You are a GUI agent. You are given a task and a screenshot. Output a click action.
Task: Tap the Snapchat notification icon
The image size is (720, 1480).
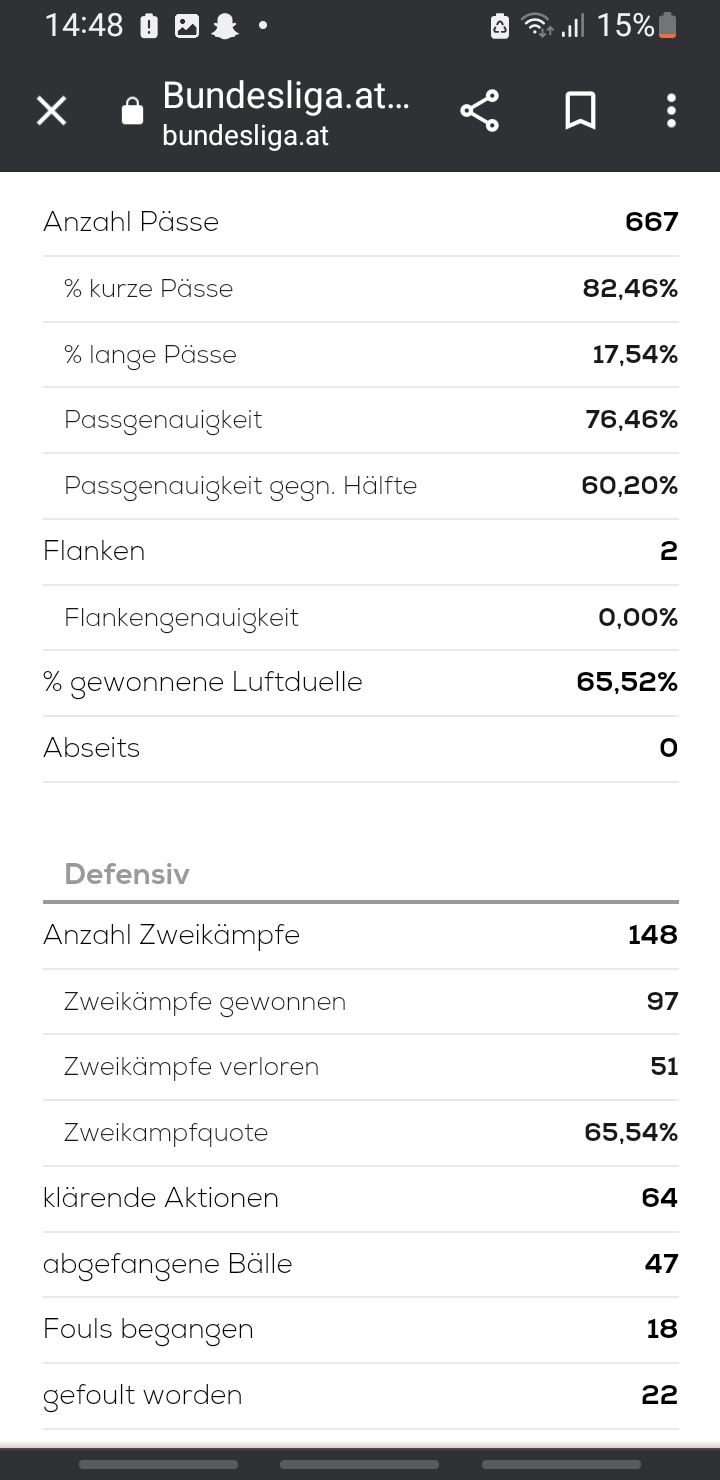tap(225, 26)
